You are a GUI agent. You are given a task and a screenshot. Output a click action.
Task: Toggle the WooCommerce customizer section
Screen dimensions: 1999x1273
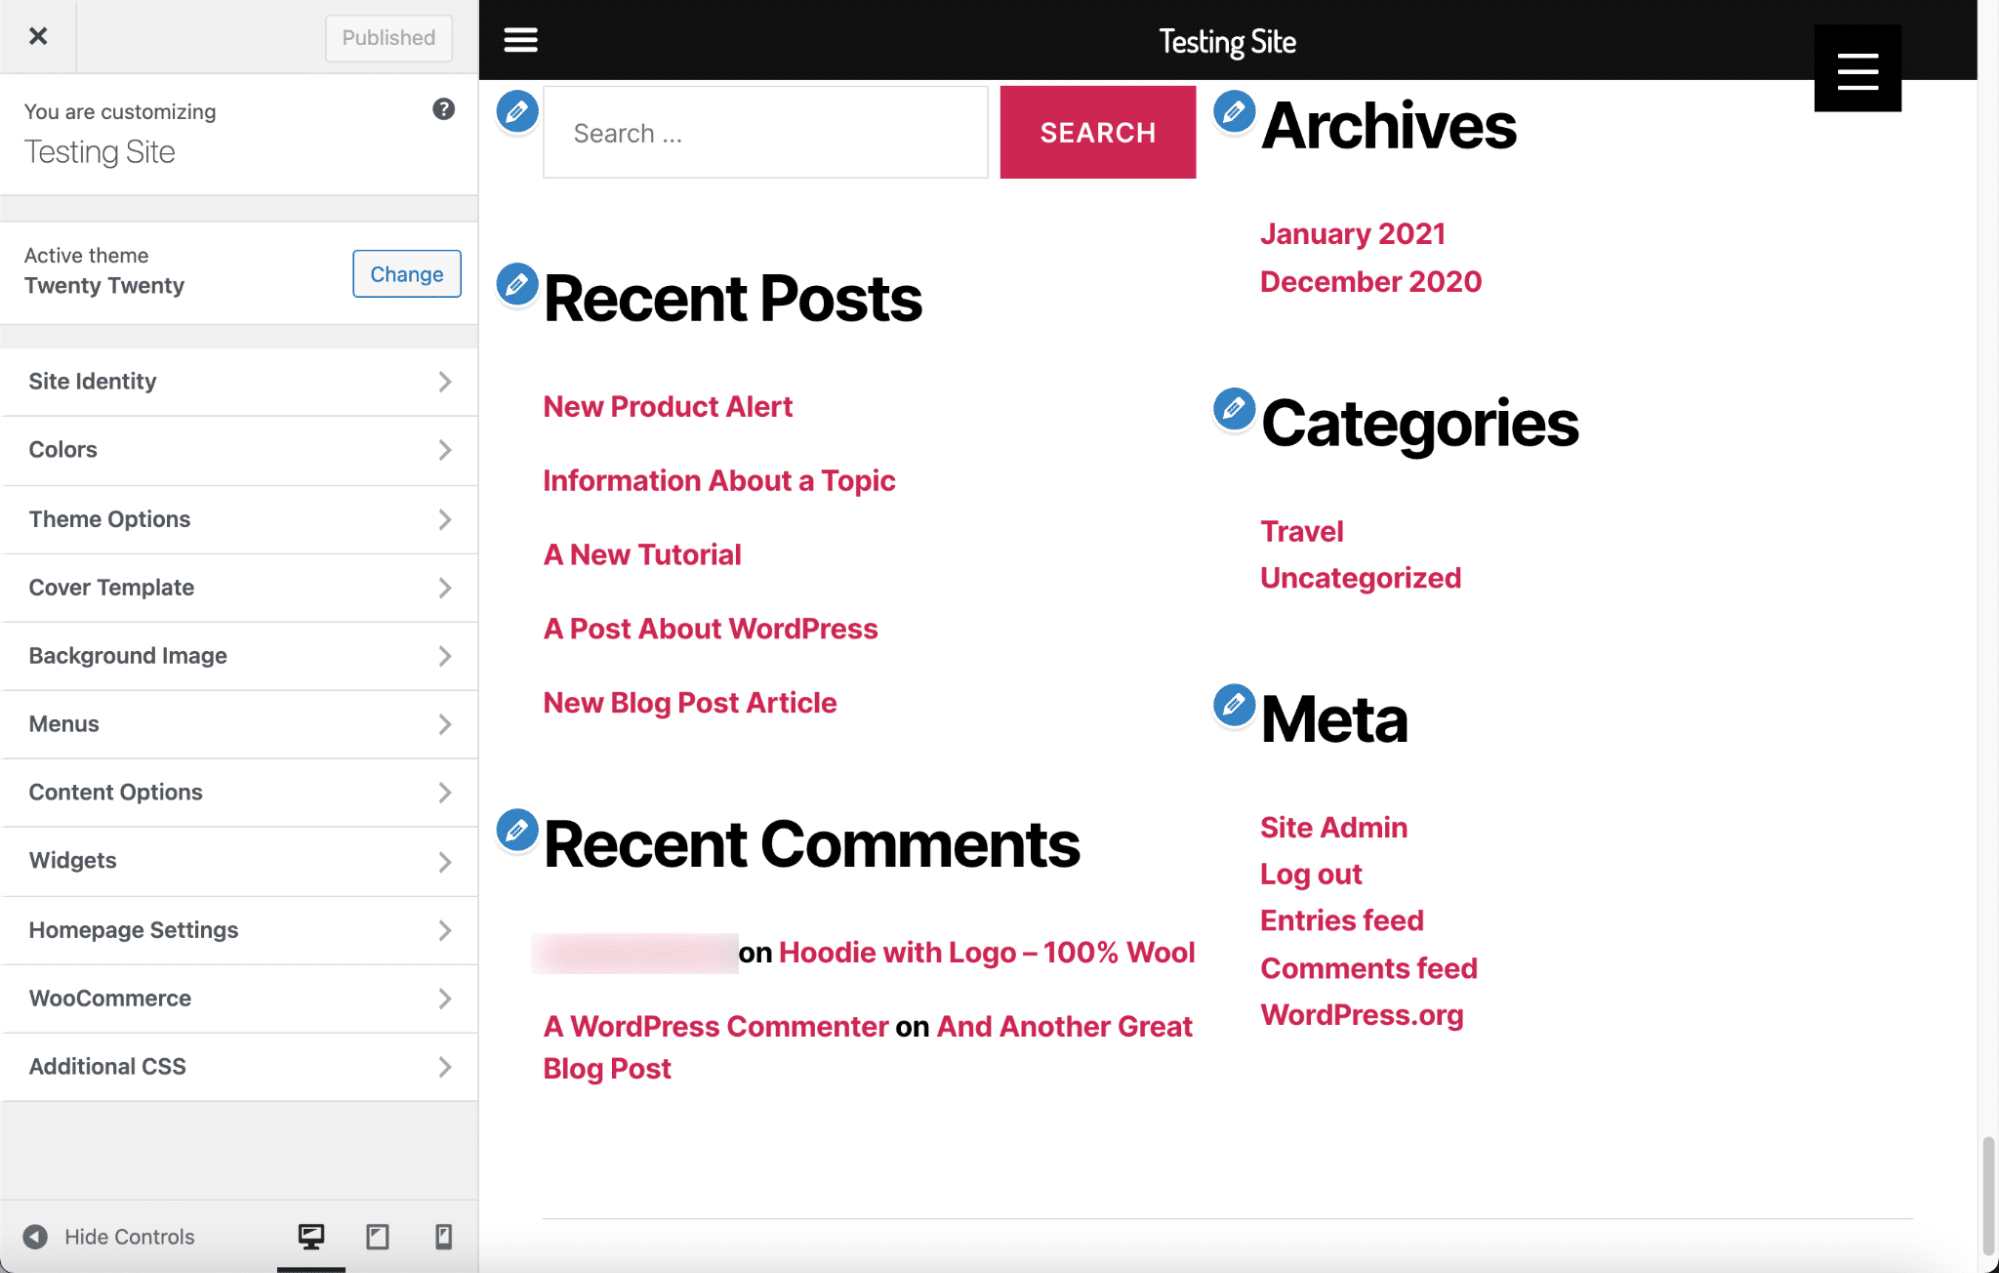239,996
